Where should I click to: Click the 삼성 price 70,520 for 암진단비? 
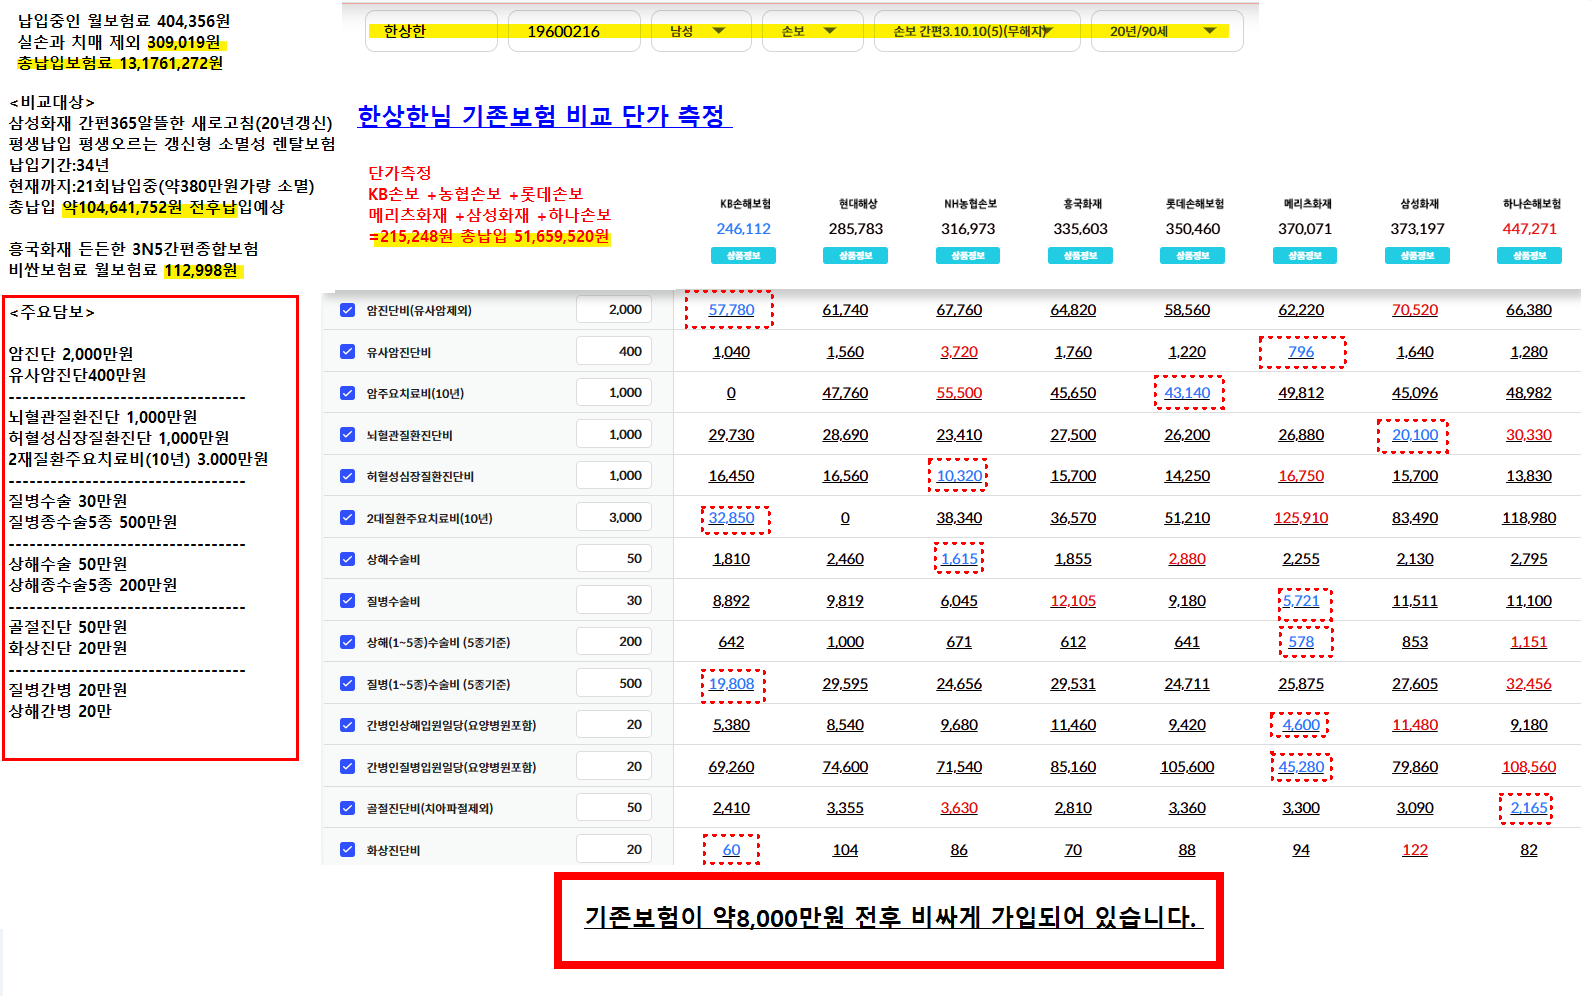[1415, 310]
